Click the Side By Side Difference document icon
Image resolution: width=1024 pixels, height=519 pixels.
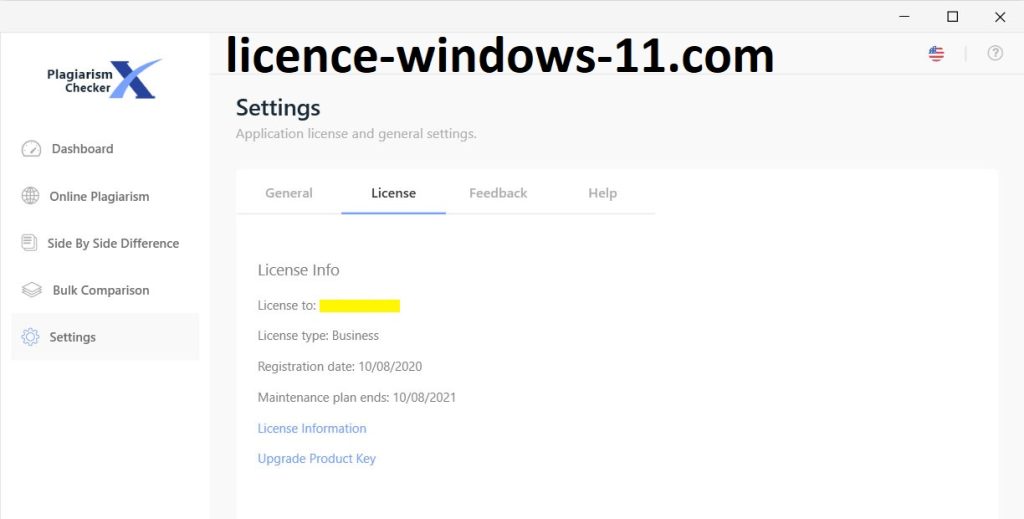30,243
